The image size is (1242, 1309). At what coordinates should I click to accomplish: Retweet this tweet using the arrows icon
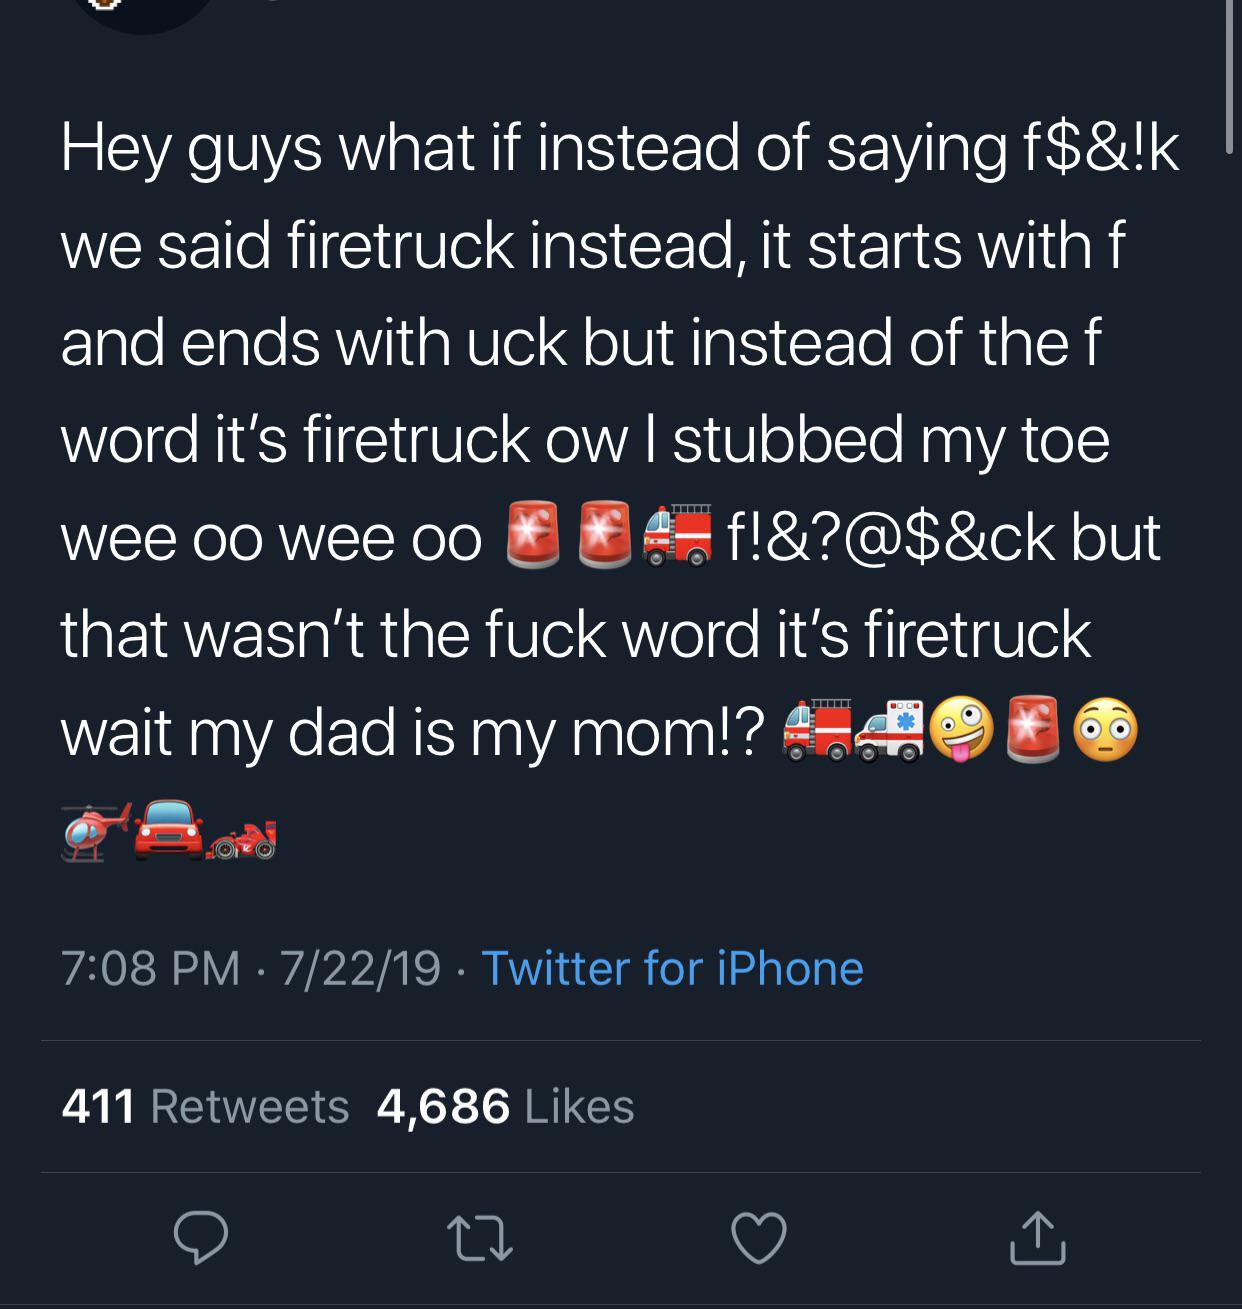(480, 1238)
